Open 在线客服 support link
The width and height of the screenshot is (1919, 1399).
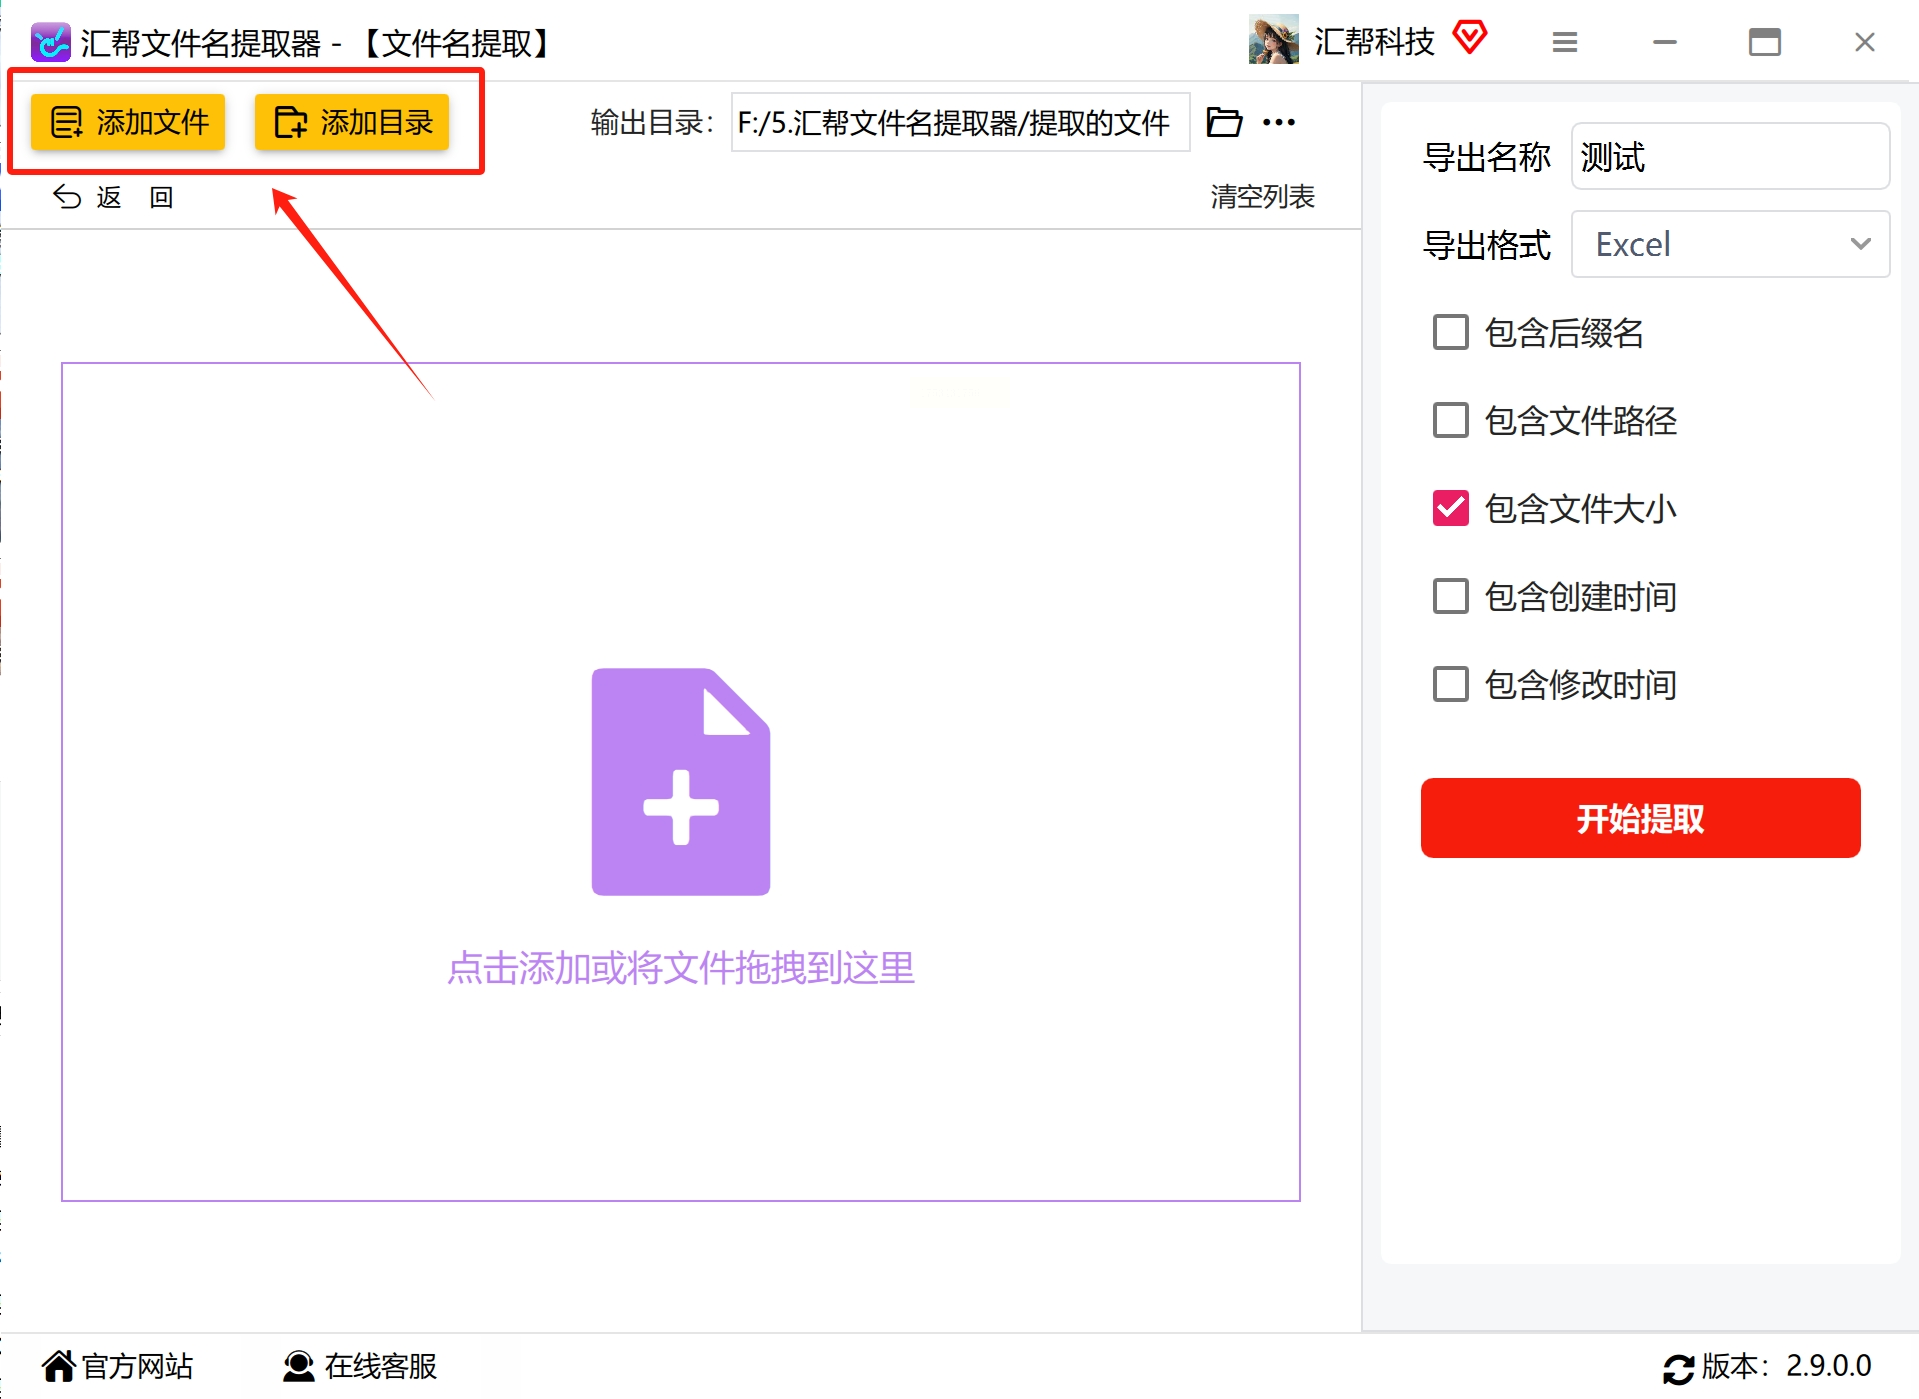360,1366
